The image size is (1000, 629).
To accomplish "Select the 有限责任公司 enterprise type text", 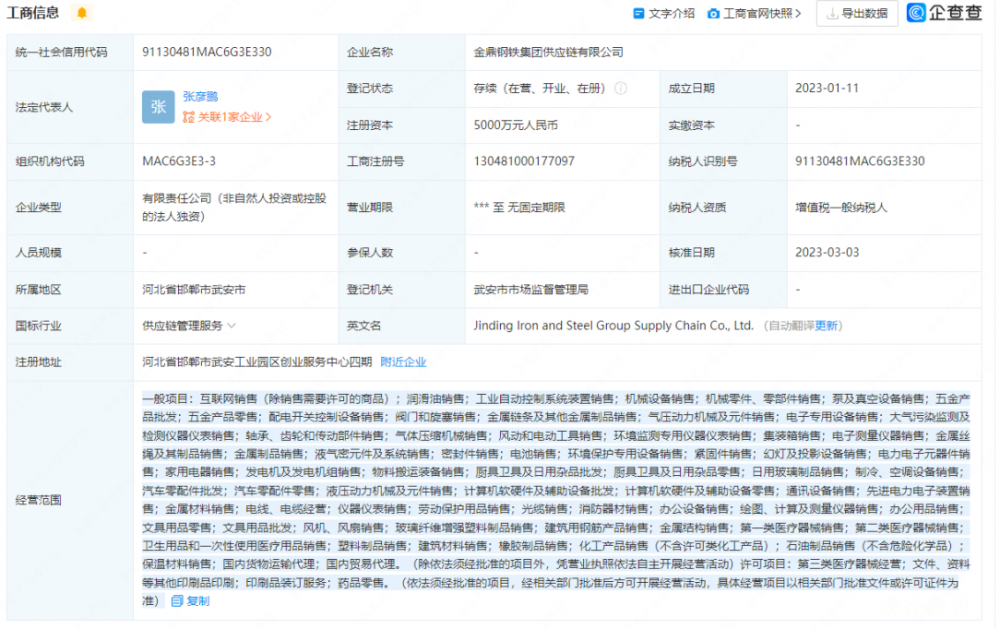I will tap(234, 207).
